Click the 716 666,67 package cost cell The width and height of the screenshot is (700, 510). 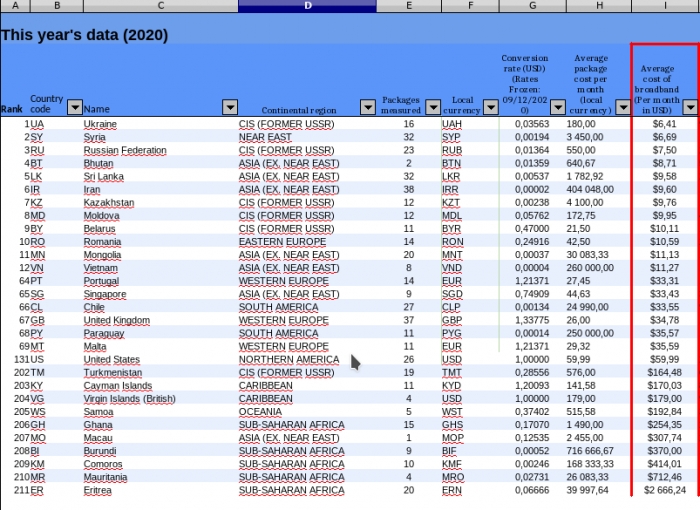coord(599,451)
